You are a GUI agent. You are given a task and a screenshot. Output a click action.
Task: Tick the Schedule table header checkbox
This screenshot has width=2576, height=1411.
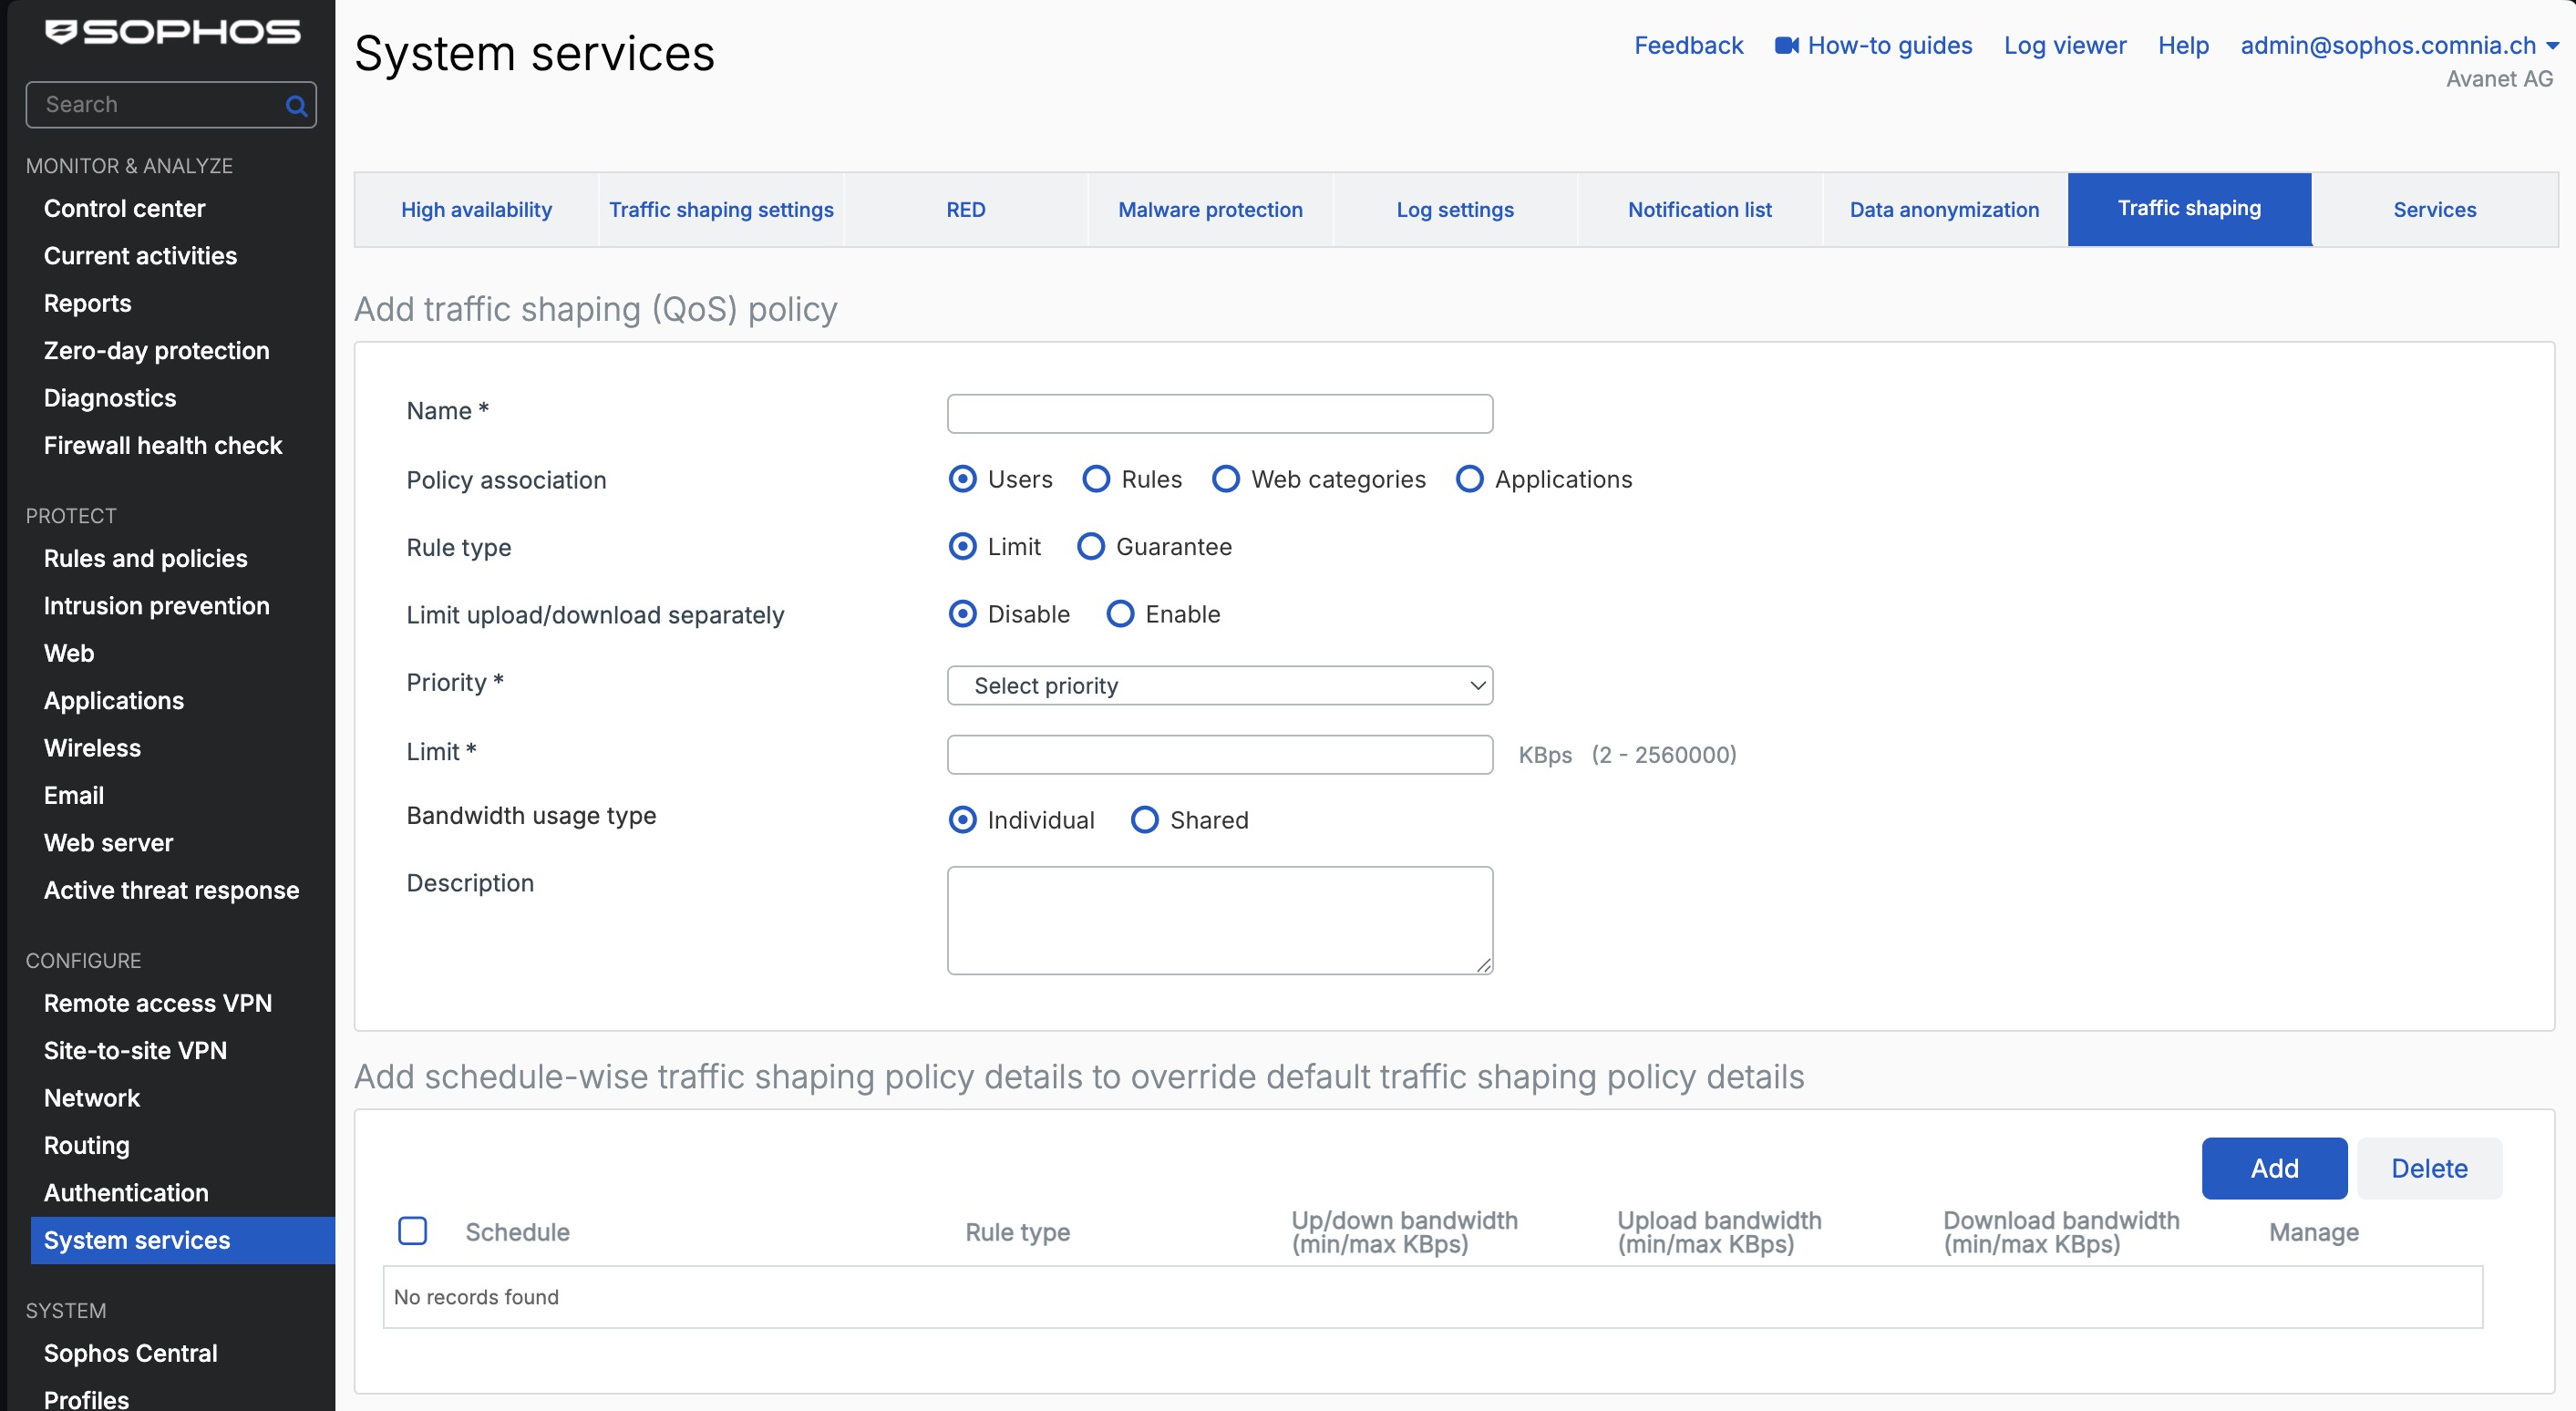pos(412,1231)
